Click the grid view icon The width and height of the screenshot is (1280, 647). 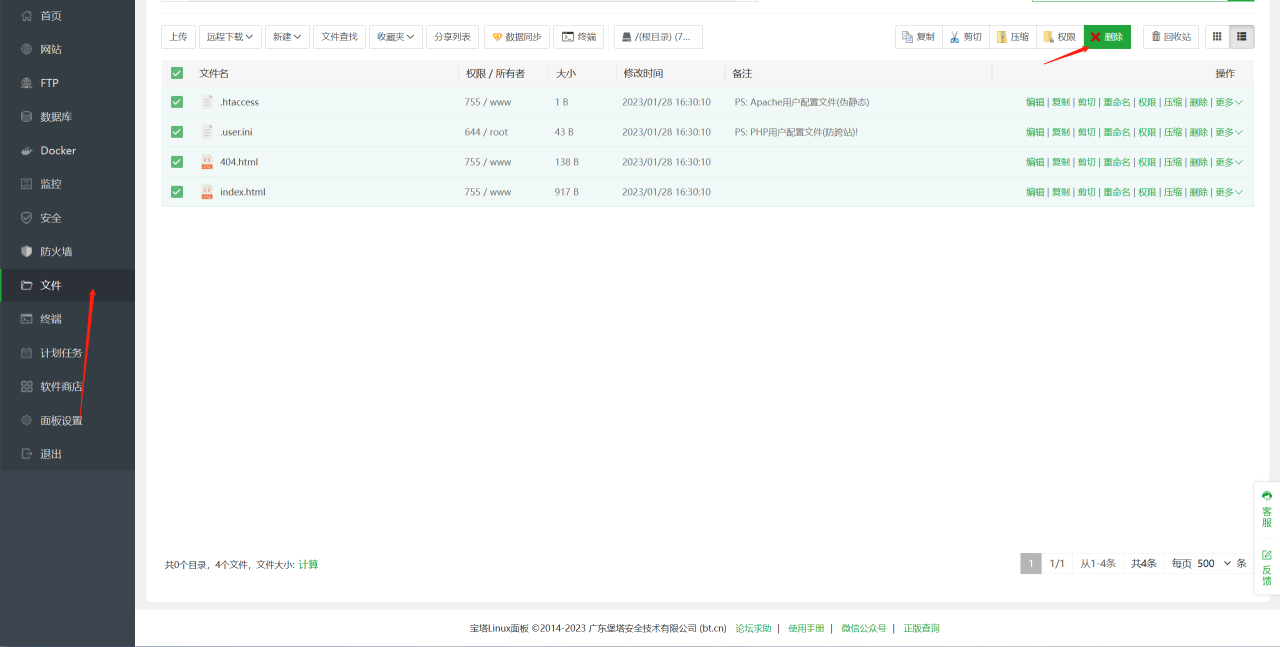point(1217,37)
